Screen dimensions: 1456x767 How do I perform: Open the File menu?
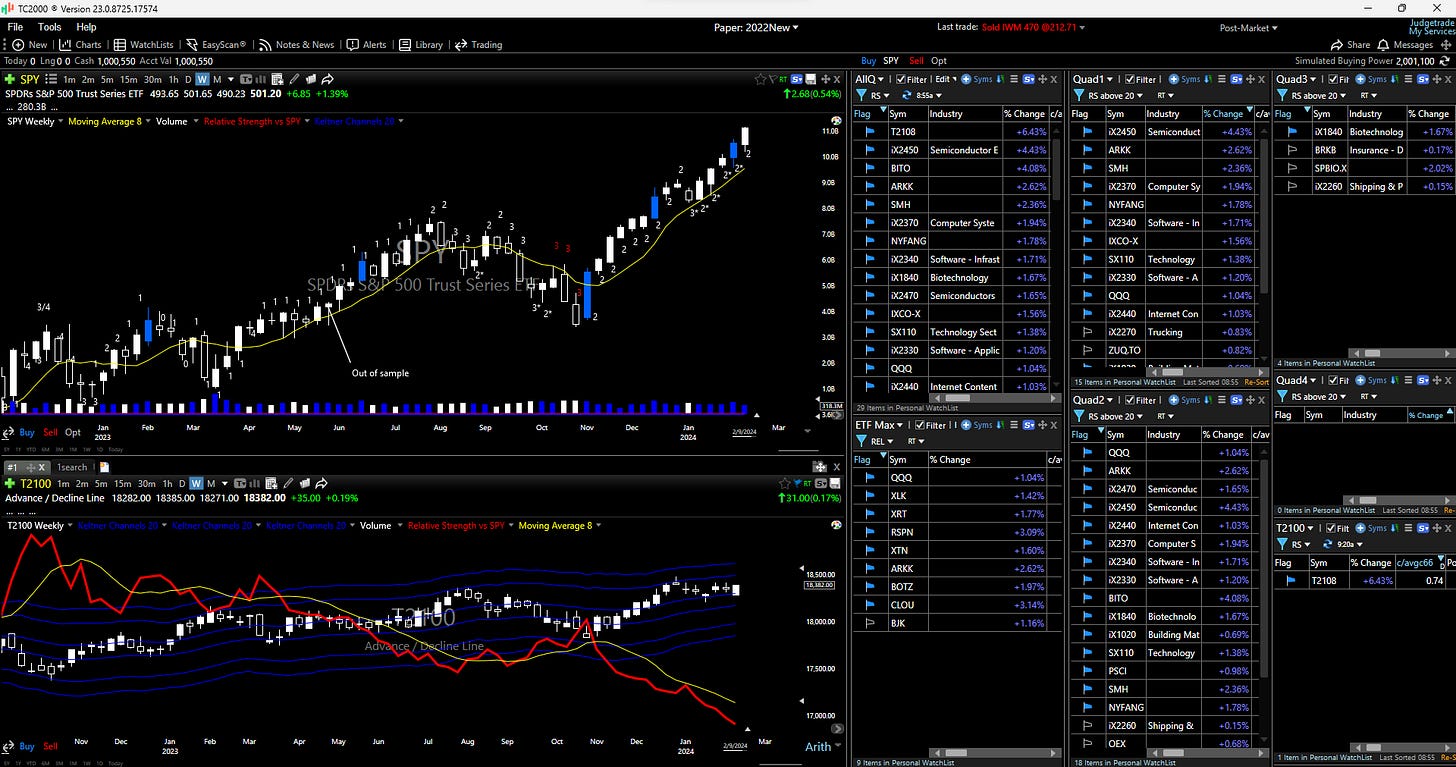click(x=15, y=27)
